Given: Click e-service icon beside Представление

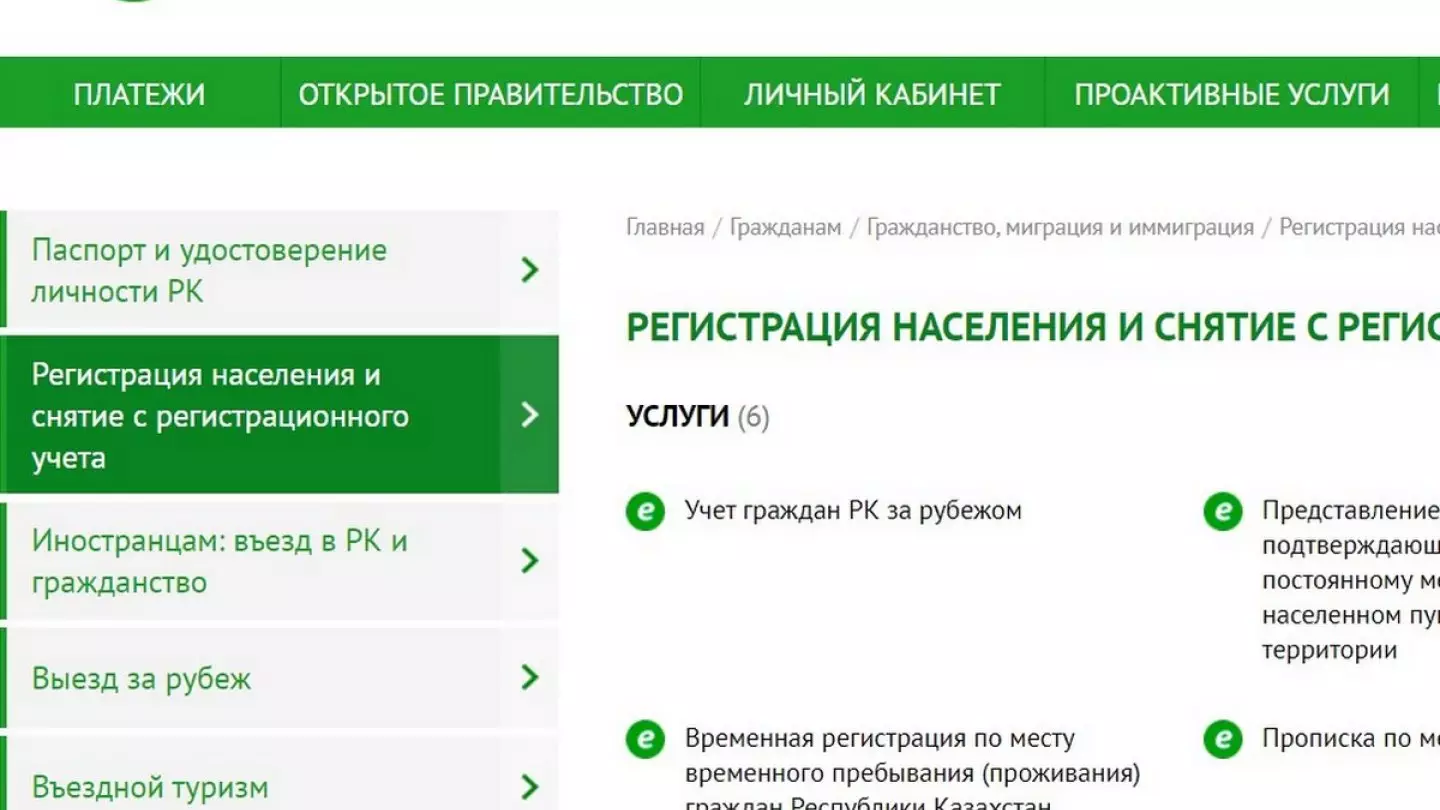Looking at the screenshot, I should pyautogui.click(x=1222, y=511).
